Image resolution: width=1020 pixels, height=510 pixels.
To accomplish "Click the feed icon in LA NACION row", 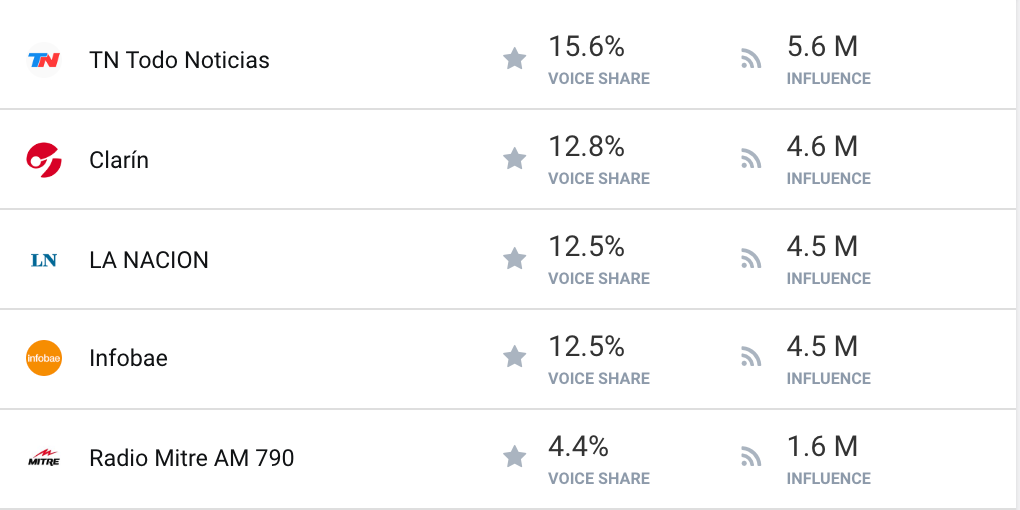I will click(x=751, y=258).
